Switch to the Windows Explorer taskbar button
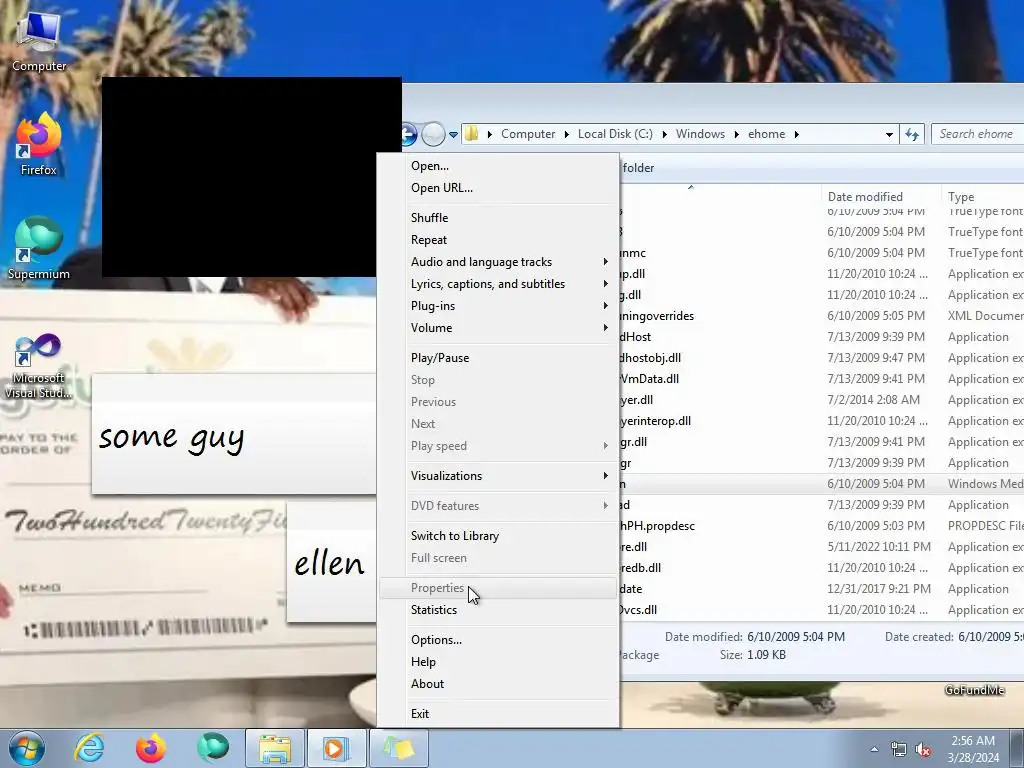The height and width of the screenshot is (768, 1024). click(275, 748)
